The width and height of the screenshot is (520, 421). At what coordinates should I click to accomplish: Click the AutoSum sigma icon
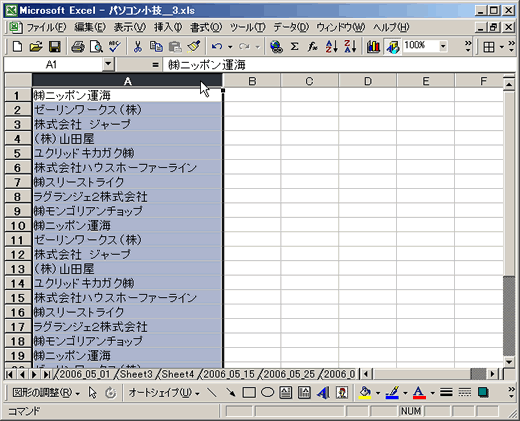[x=294, y=46]
